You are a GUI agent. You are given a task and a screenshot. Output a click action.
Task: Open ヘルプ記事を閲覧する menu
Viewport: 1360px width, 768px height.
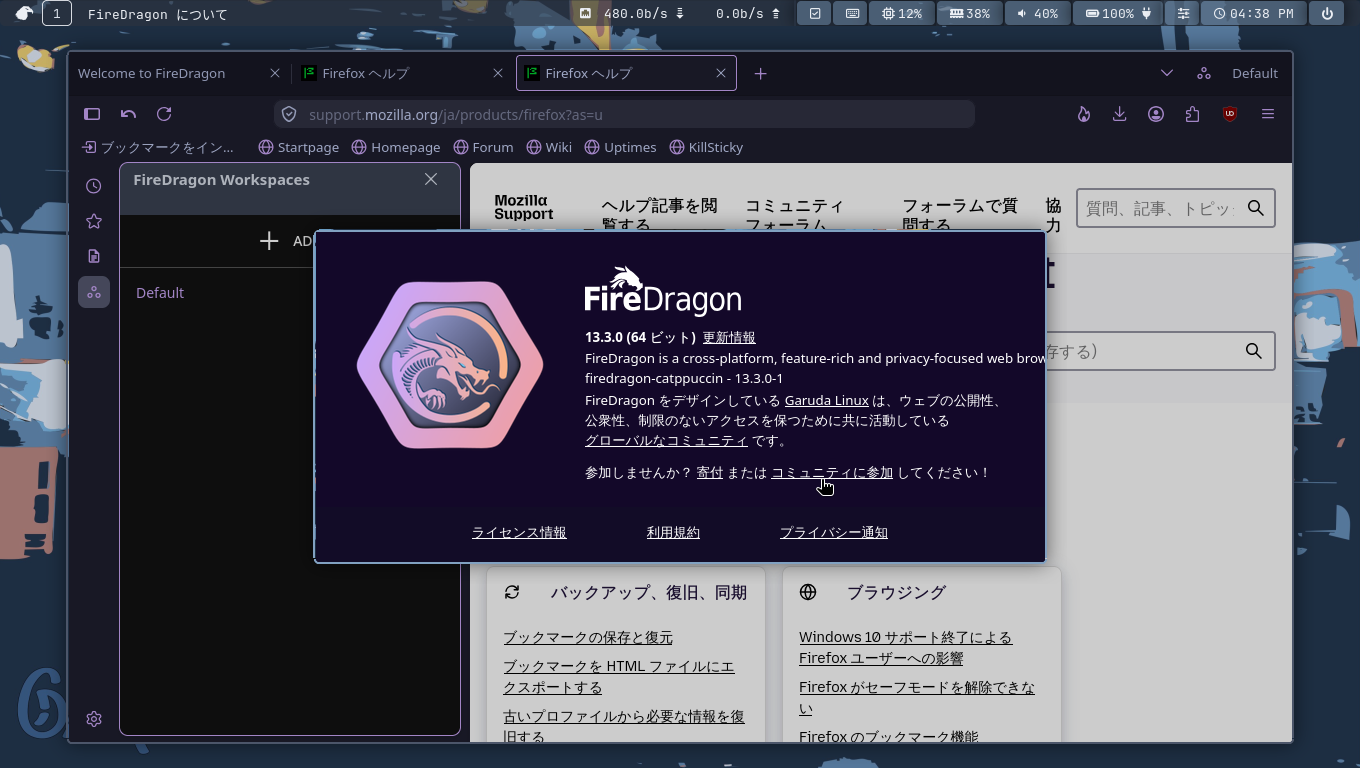pos(660,214)
